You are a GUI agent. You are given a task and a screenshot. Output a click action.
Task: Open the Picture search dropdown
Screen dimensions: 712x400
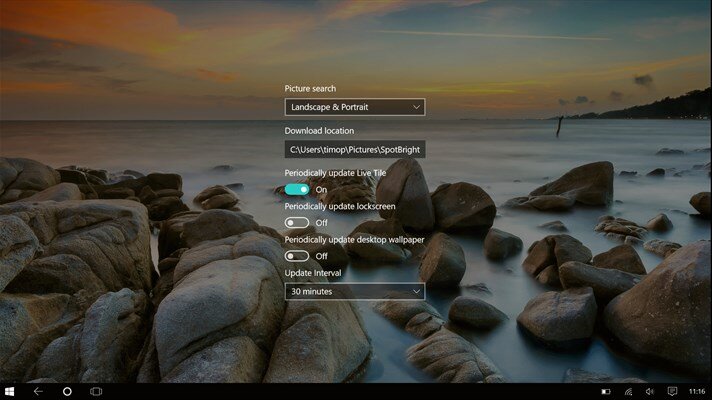[354, 107]
